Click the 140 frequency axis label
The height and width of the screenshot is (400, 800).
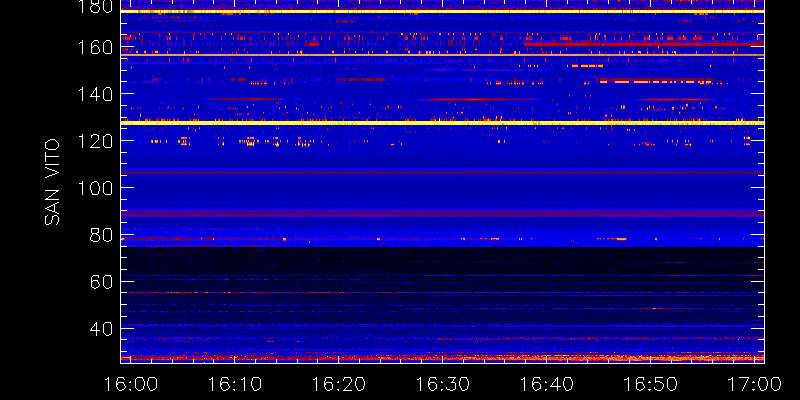click(x=95, y=94)
